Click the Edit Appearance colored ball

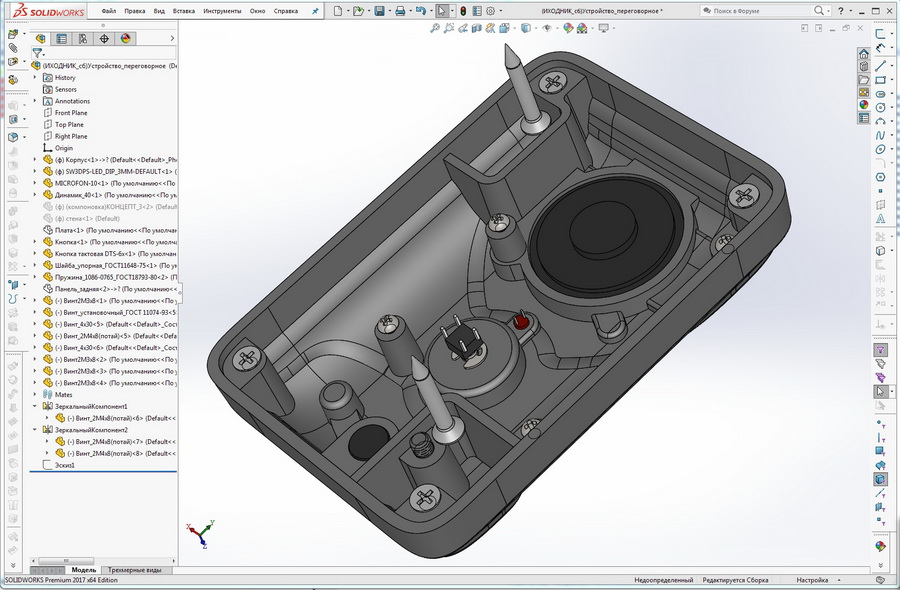(x=567, y=28)
